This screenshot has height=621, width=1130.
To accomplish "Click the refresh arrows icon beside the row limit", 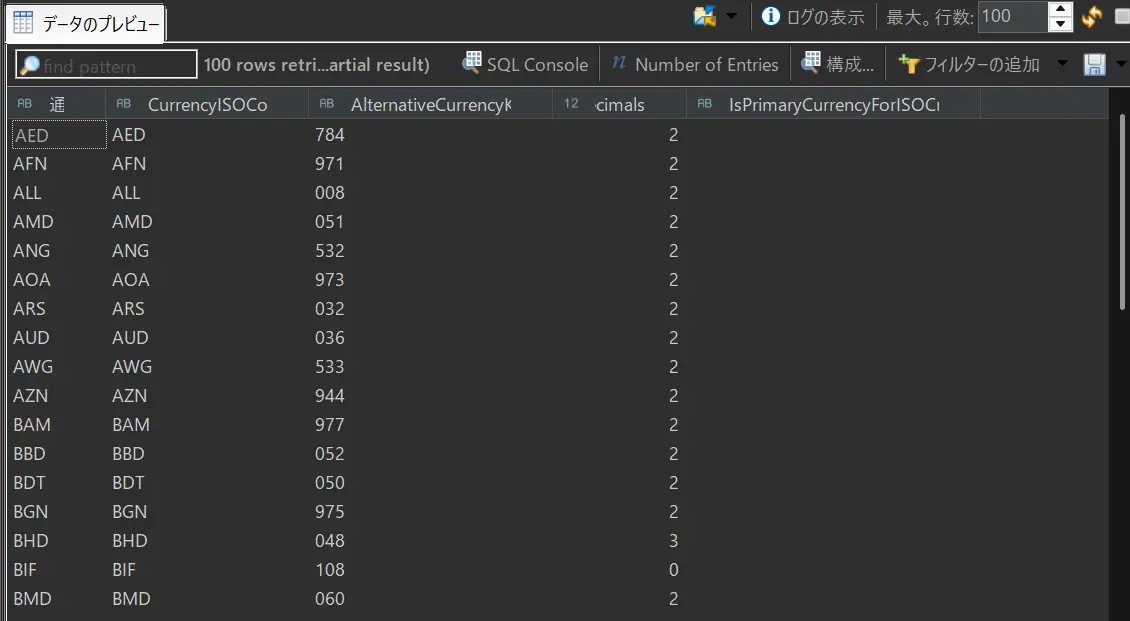I will [1091, 17].
